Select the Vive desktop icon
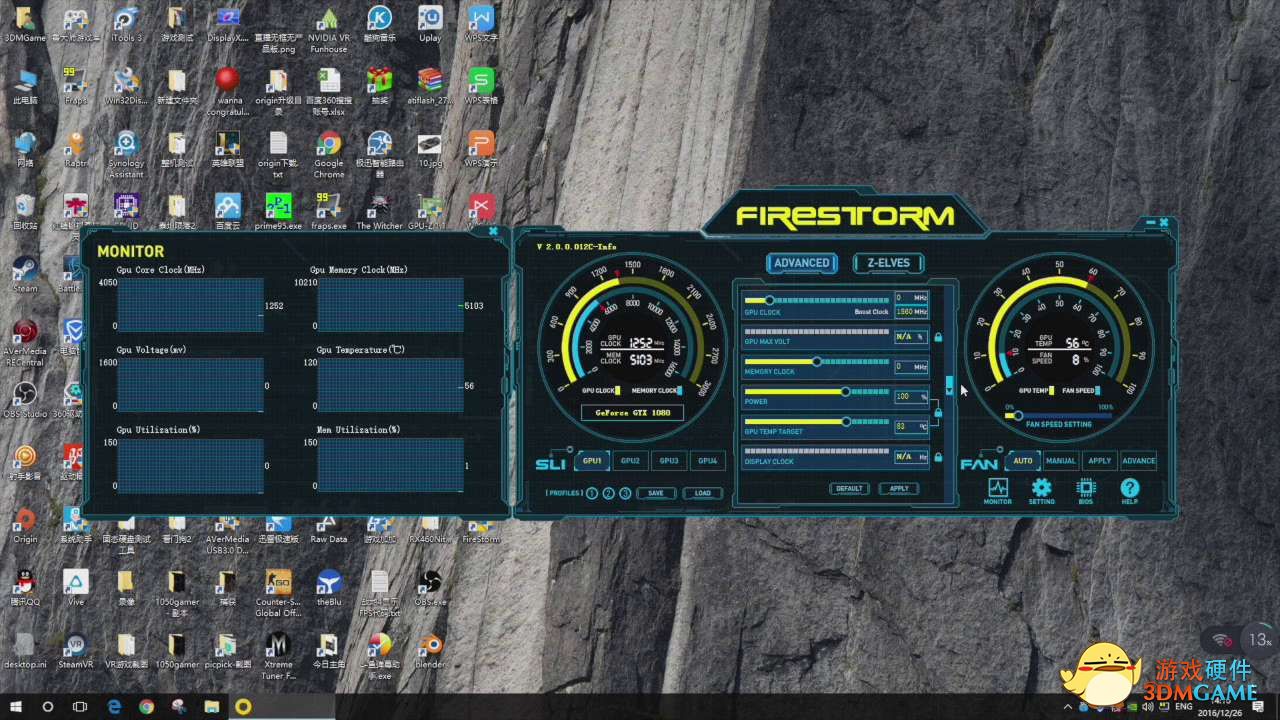The height and width of the screenshot is (720, 1280). 75,588
